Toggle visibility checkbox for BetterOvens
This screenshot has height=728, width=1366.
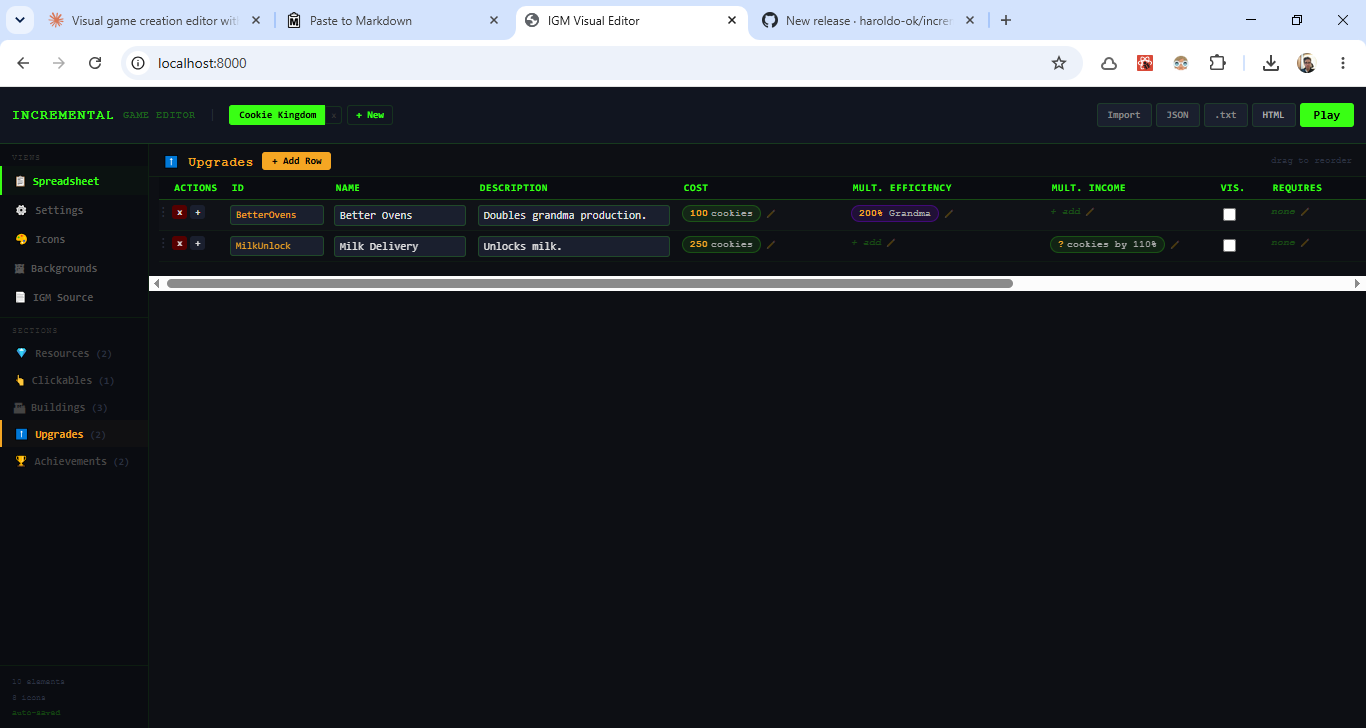1229,214
